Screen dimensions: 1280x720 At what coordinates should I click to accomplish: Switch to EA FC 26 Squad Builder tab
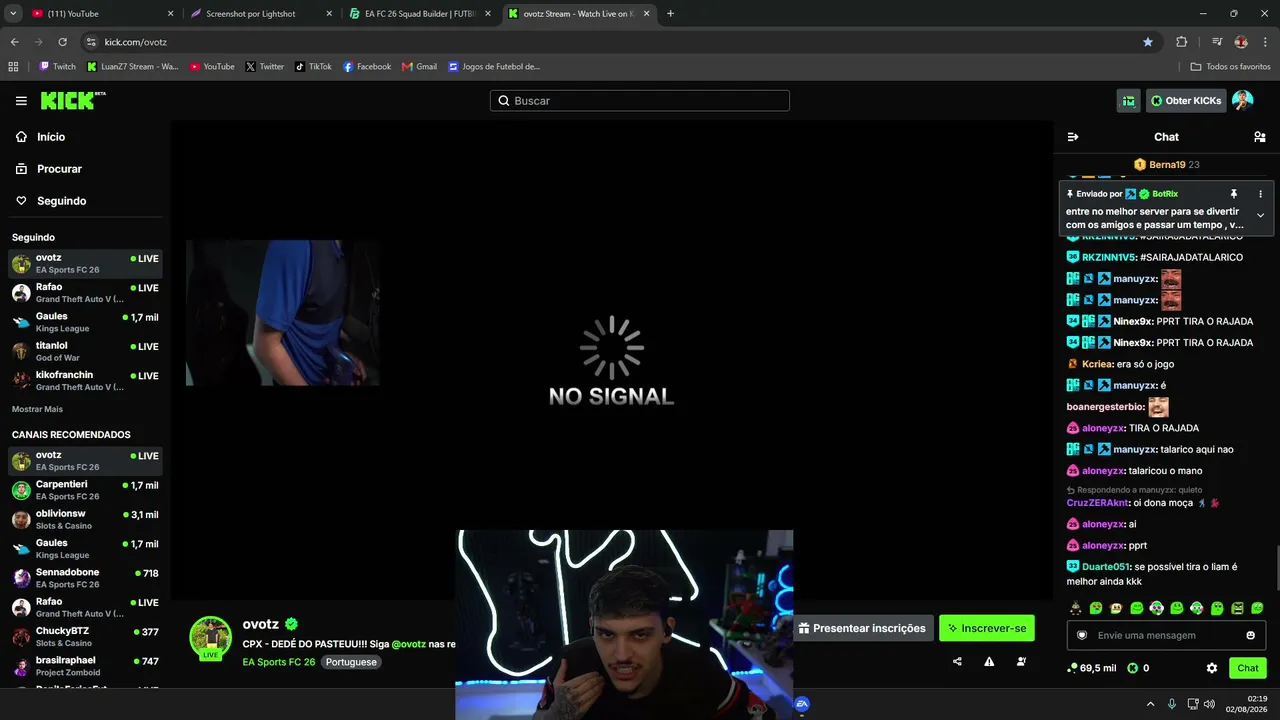(418, 14)
